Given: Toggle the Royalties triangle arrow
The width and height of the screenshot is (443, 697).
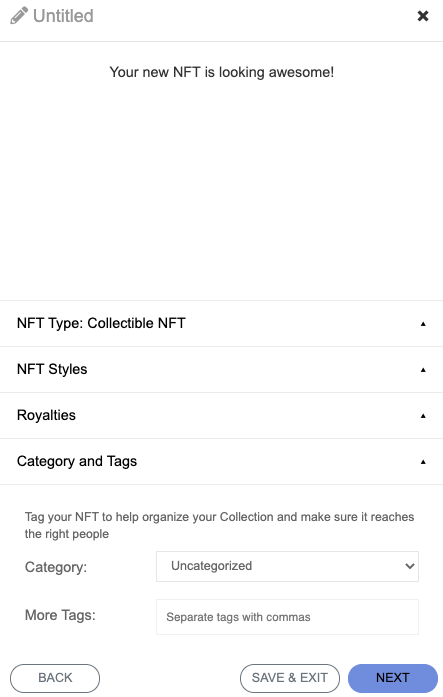Looking at the screenshot, I should 423,416.
